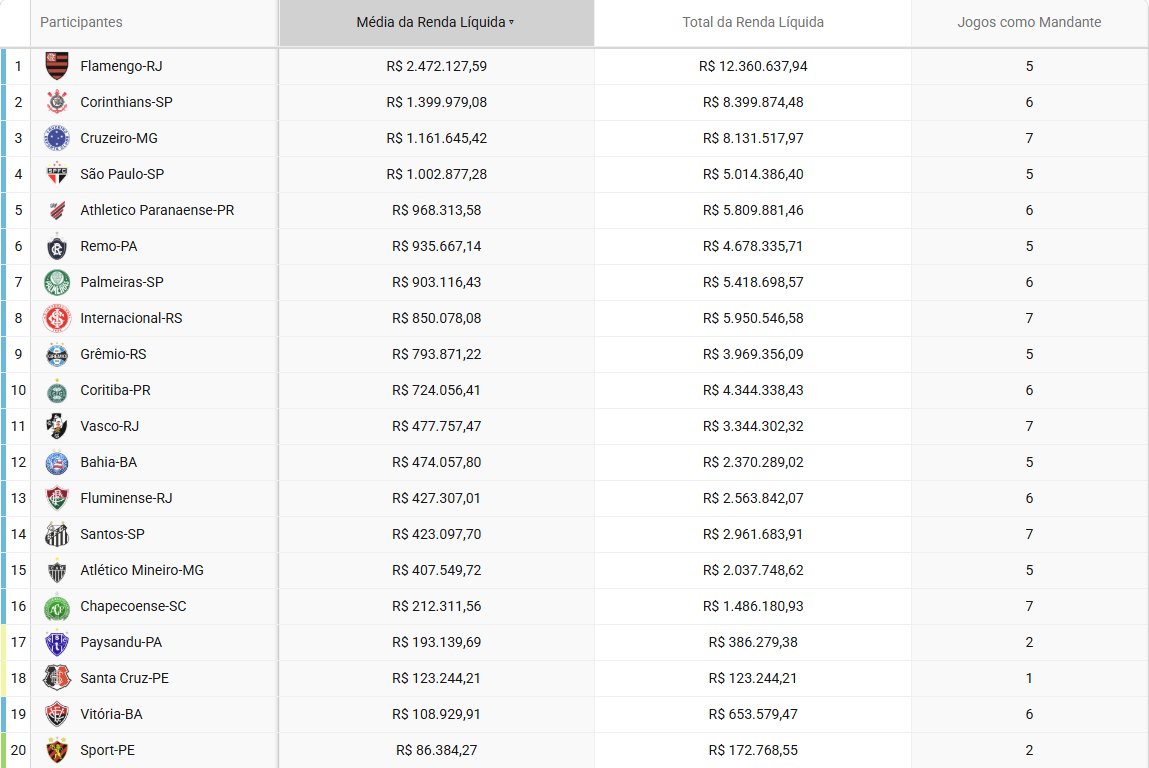Click the Cruzeiro-MG club crest
Screen dimensions: 1149x768
pyautogui.click(x=56, y=138)
